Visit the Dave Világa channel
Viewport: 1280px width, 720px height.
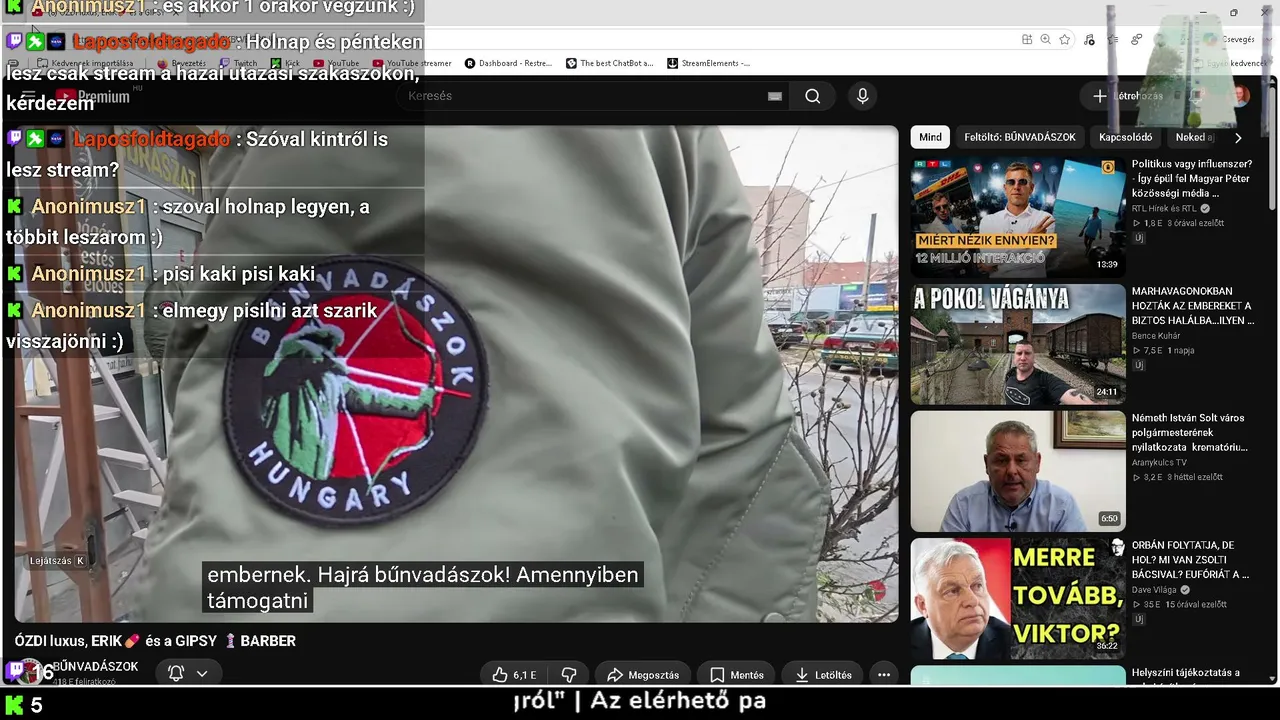point(1154,590)
